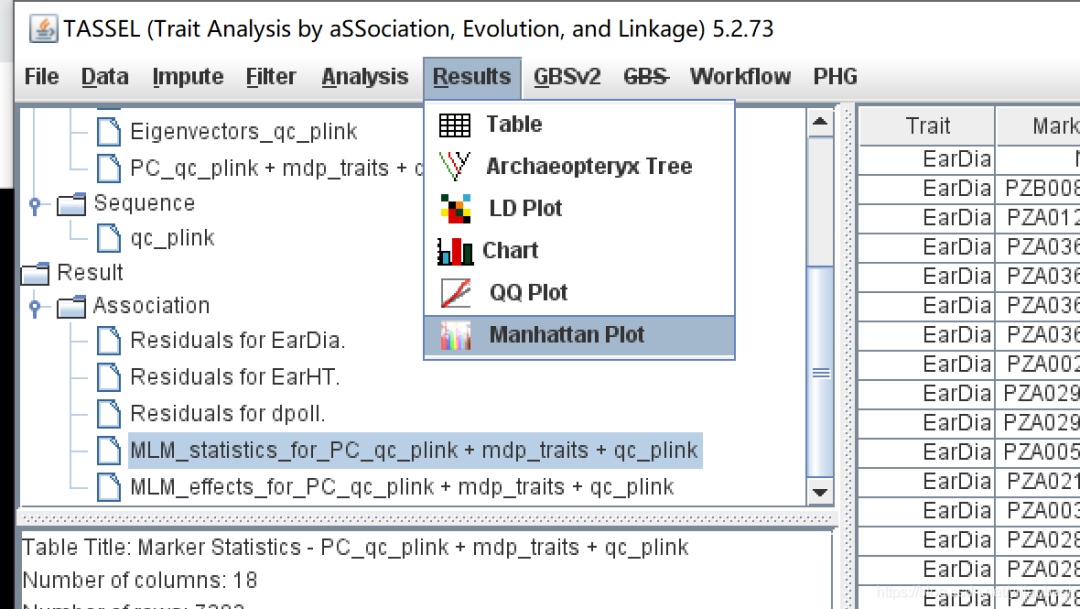
Task: Open the PHG menu
Action: [835, 76]
